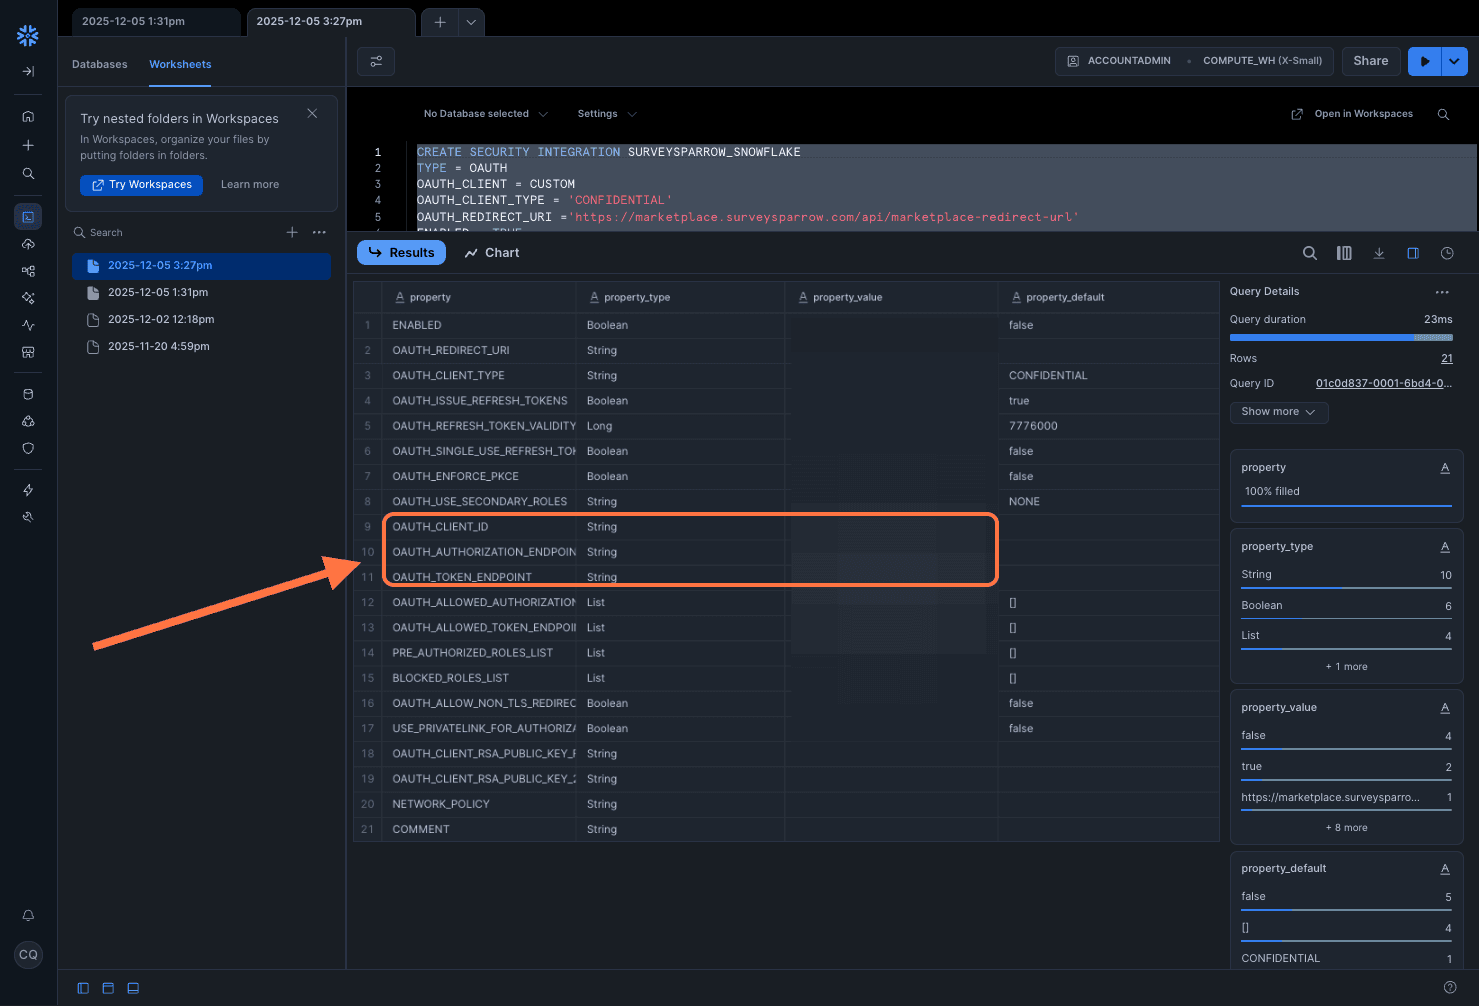Search within the results table

tap(1309, 253)
